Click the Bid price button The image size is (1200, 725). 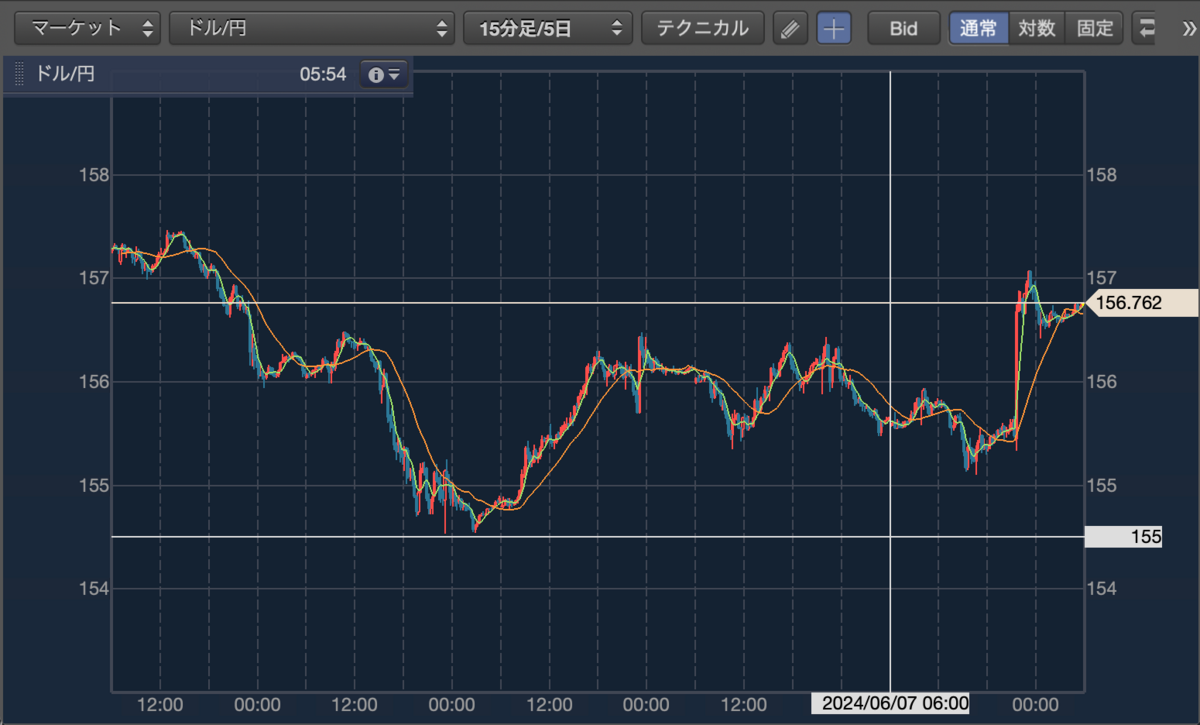[x=904, y=28]
